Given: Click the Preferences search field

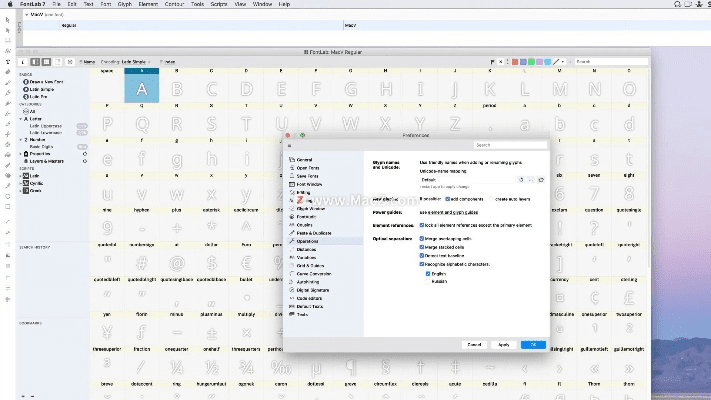Looking at the screenshot, I should [510, 144].
